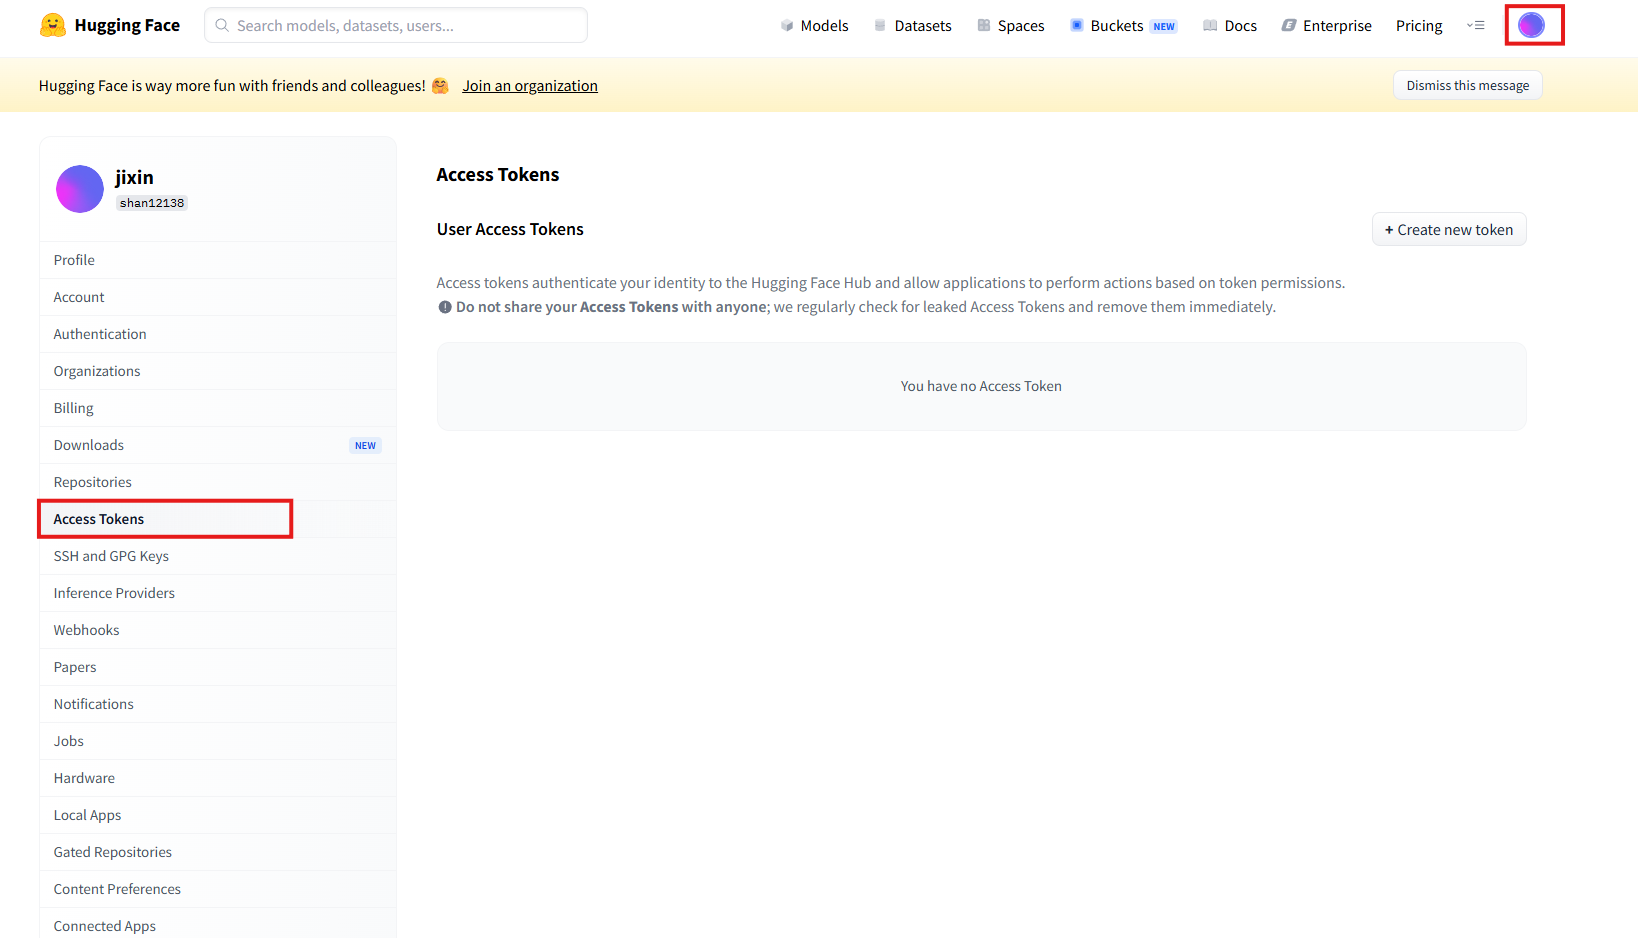Viewport: 1638px width, 938px height.
Task: Click the shan12138 username badge
Action: (x=152, y=203)
